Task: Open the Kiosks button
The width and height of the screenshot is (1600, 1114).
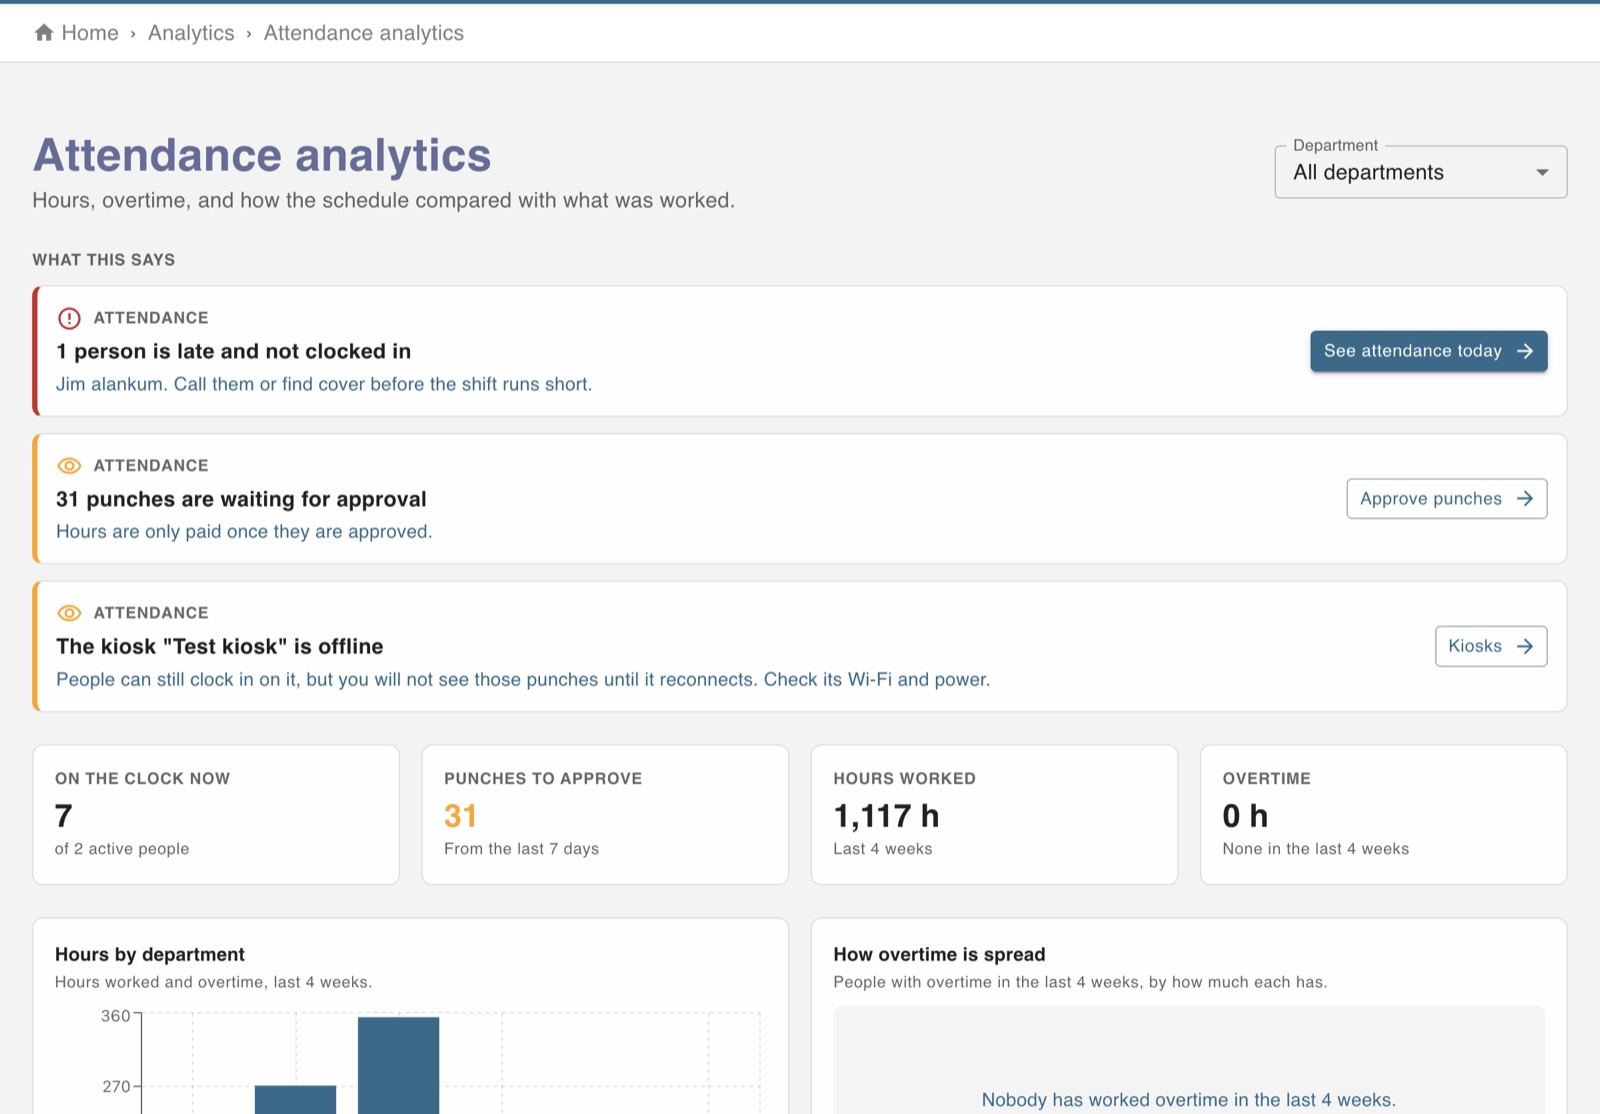Action: 1490,646
